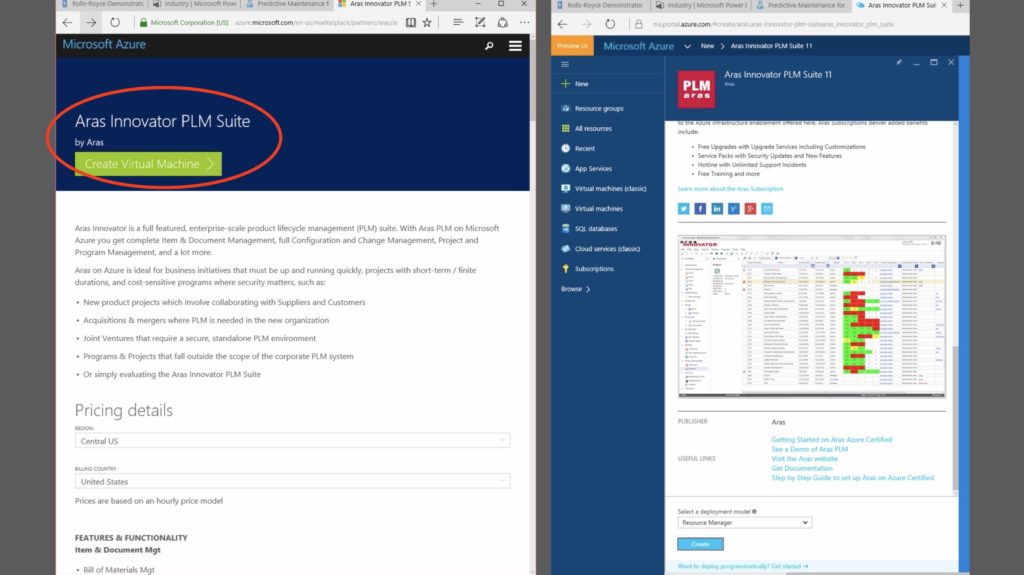This screenshot has height=575, width=1024.
Task: Open the Hub icon in left browser toolbar
Action: [x=457, y=22]
